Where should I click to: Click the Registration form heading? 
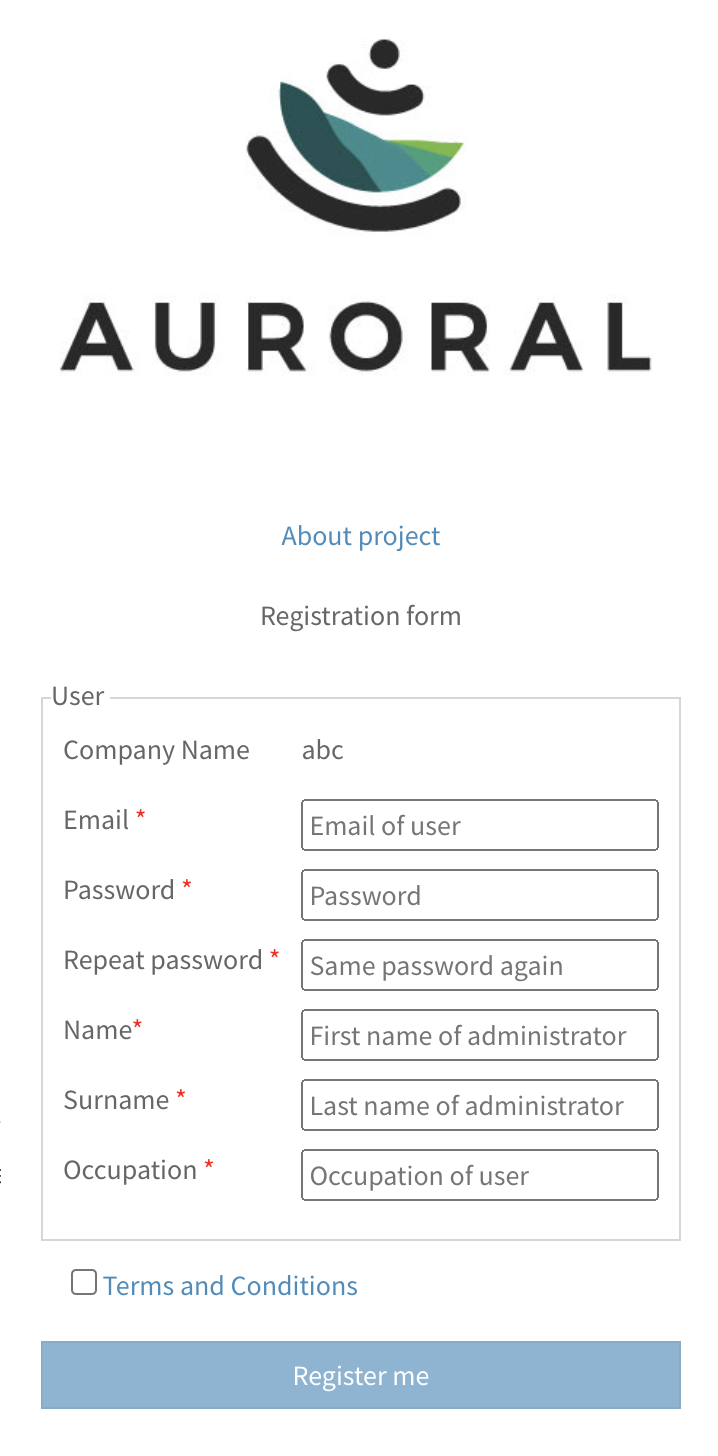click(x=361, y=616)
